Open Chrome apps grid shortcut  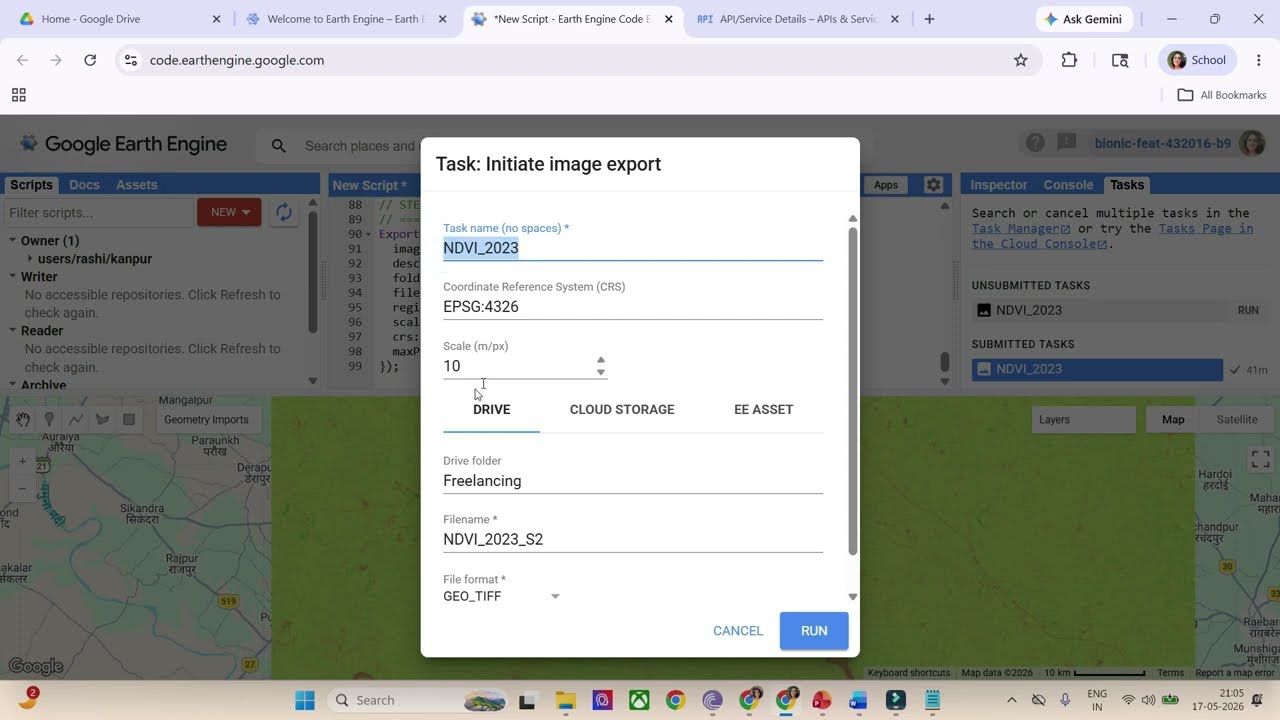click(x=18, y=95)
